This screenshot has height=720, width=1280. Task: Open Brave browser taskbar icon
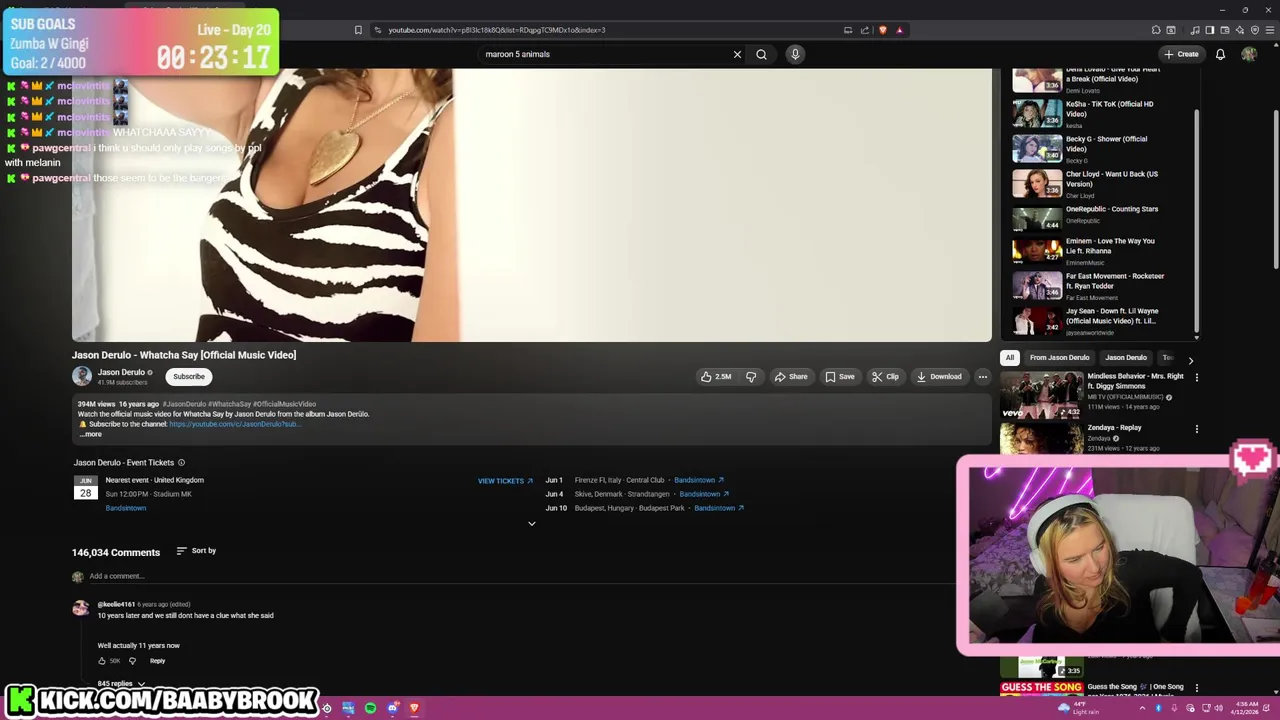[414, 709]
